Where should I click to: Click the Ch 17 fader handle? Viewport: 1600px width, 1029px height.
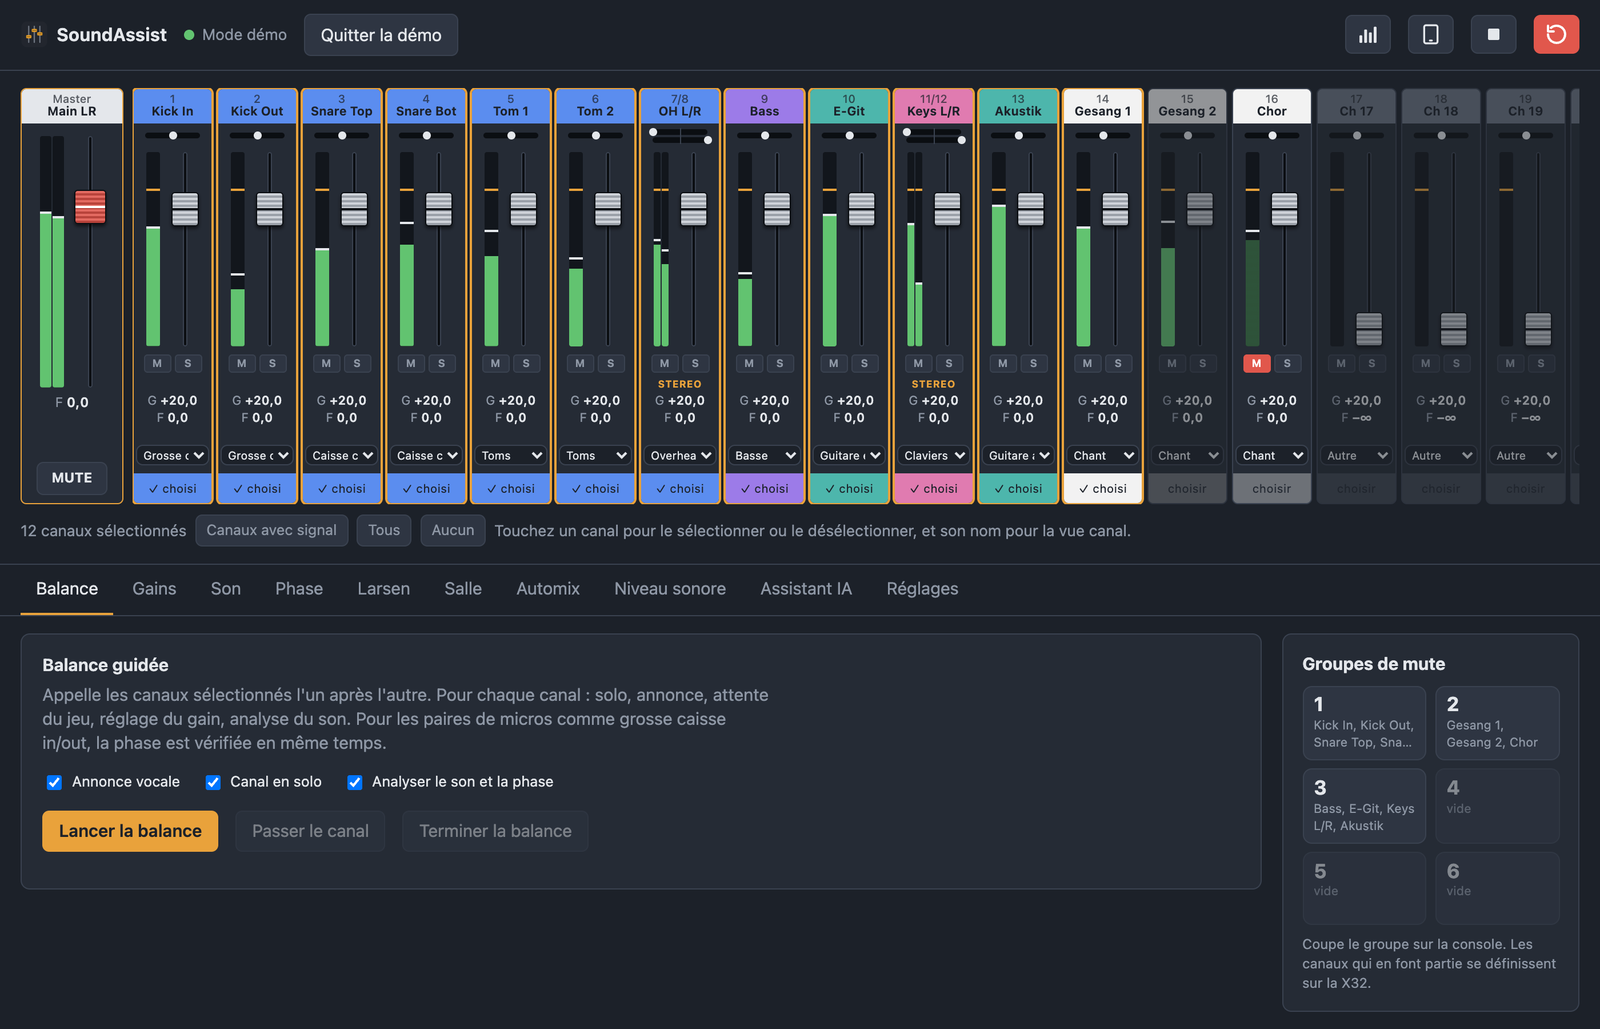coord(1369,329)
